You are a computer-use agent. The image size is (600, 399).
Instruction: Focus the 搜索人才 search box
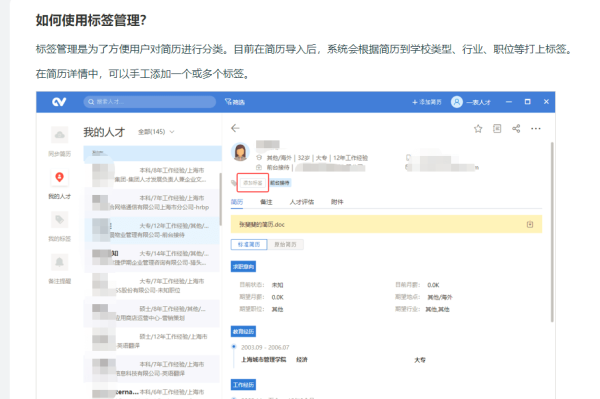point(150,102)
